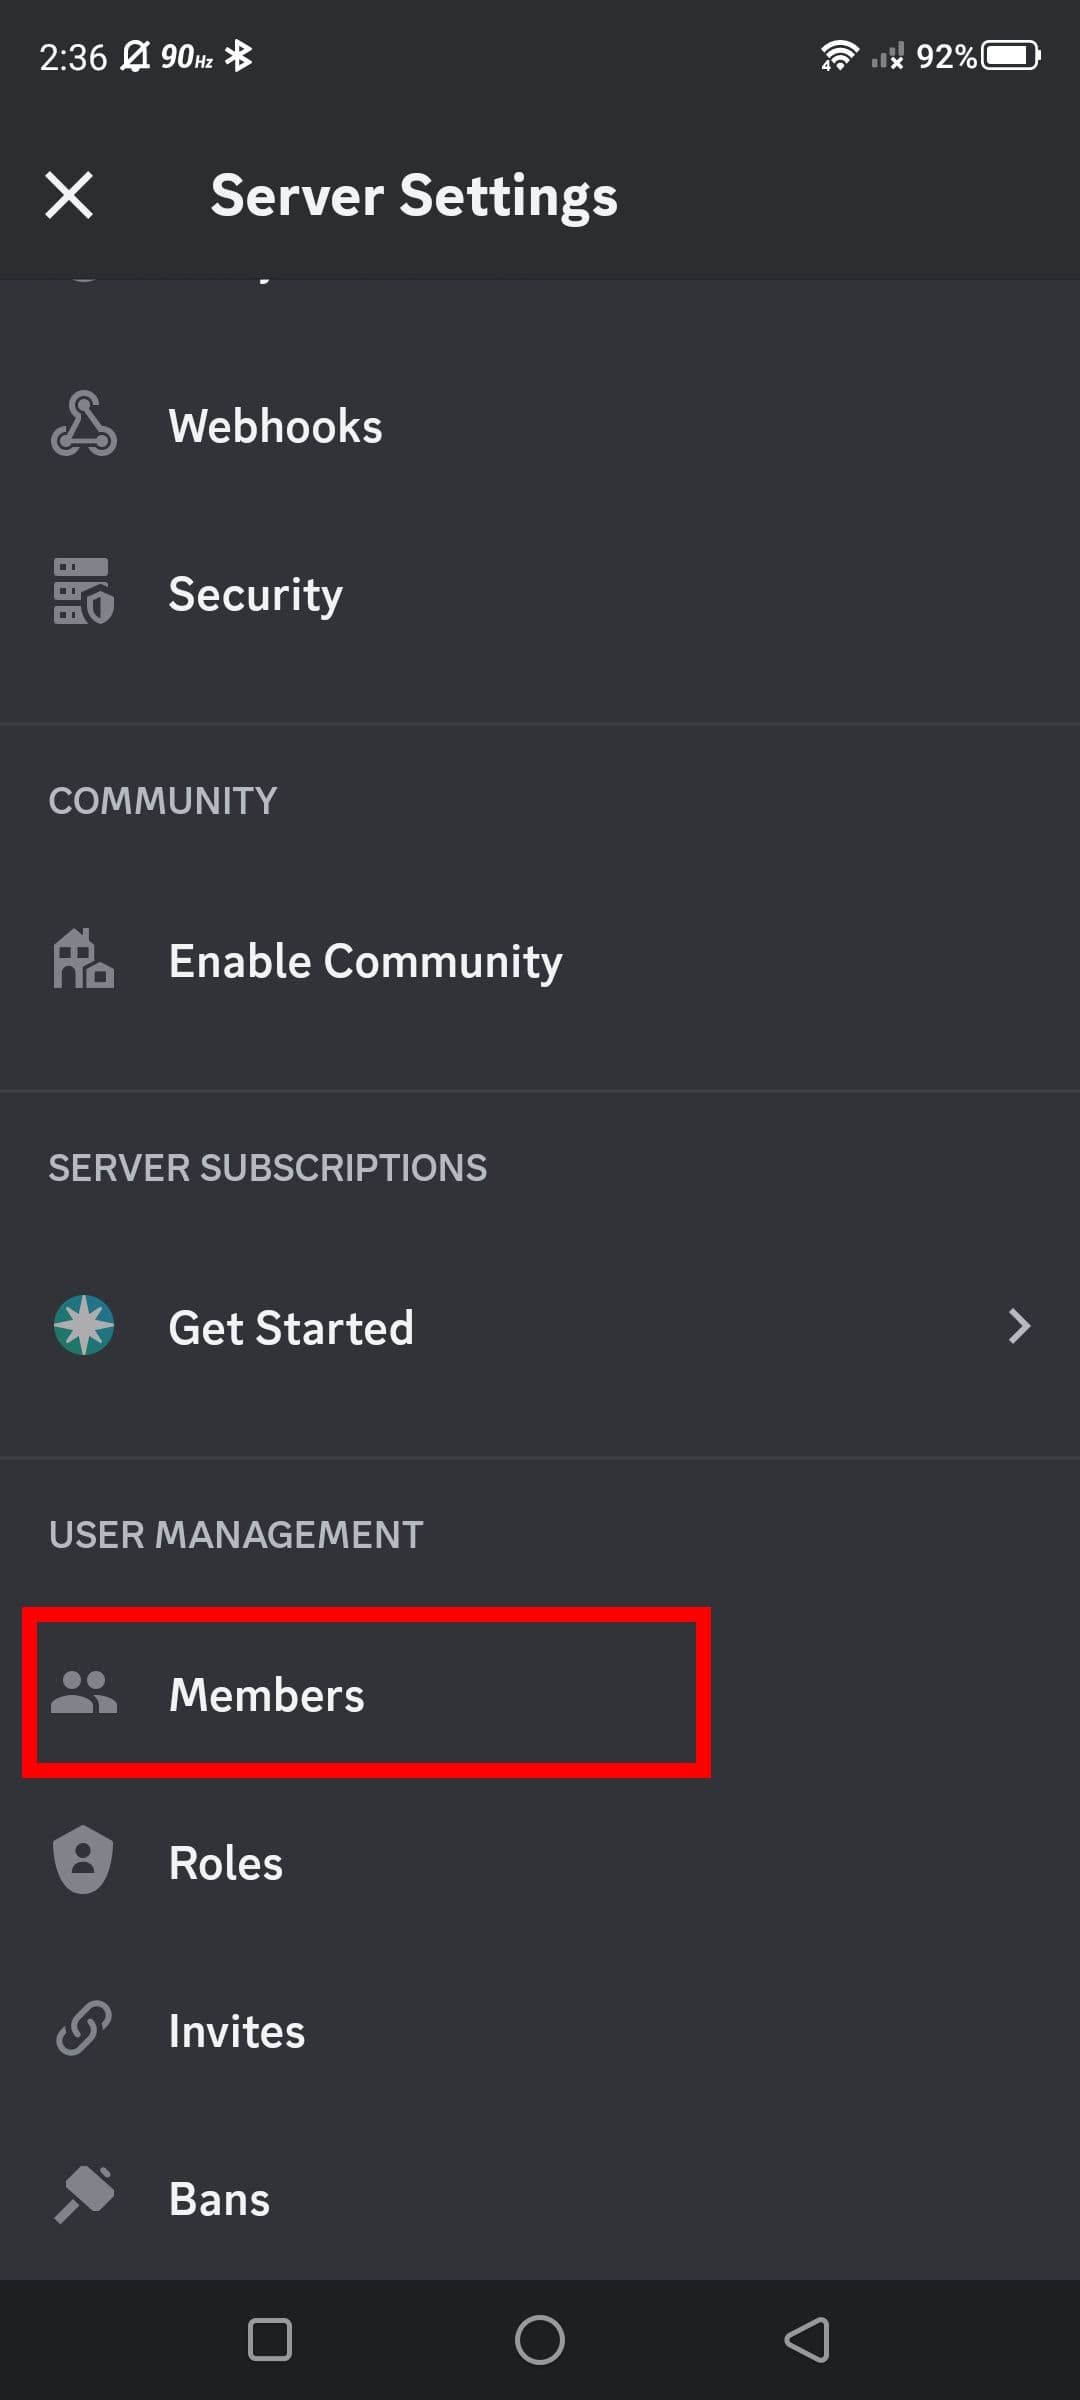
Task: Select Enable Community option
Action: [x=365, y=961]
